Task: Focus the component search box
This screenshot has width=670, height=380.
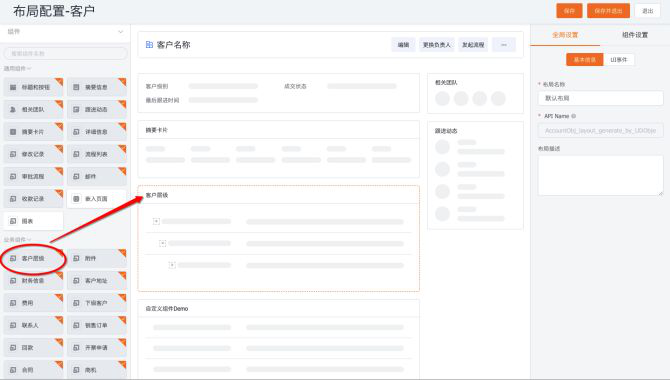Action: coord(66,53)
